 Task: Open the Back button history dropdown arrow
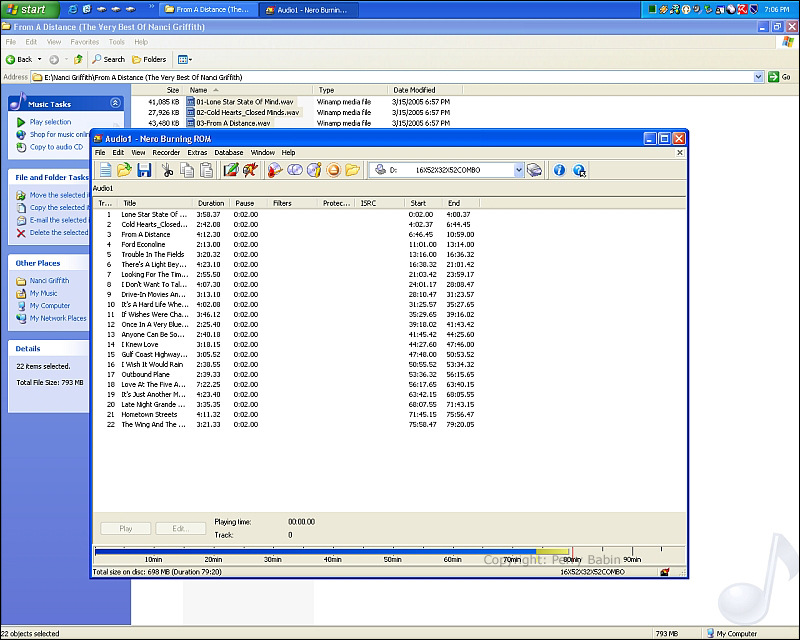(x=39, y=60)
